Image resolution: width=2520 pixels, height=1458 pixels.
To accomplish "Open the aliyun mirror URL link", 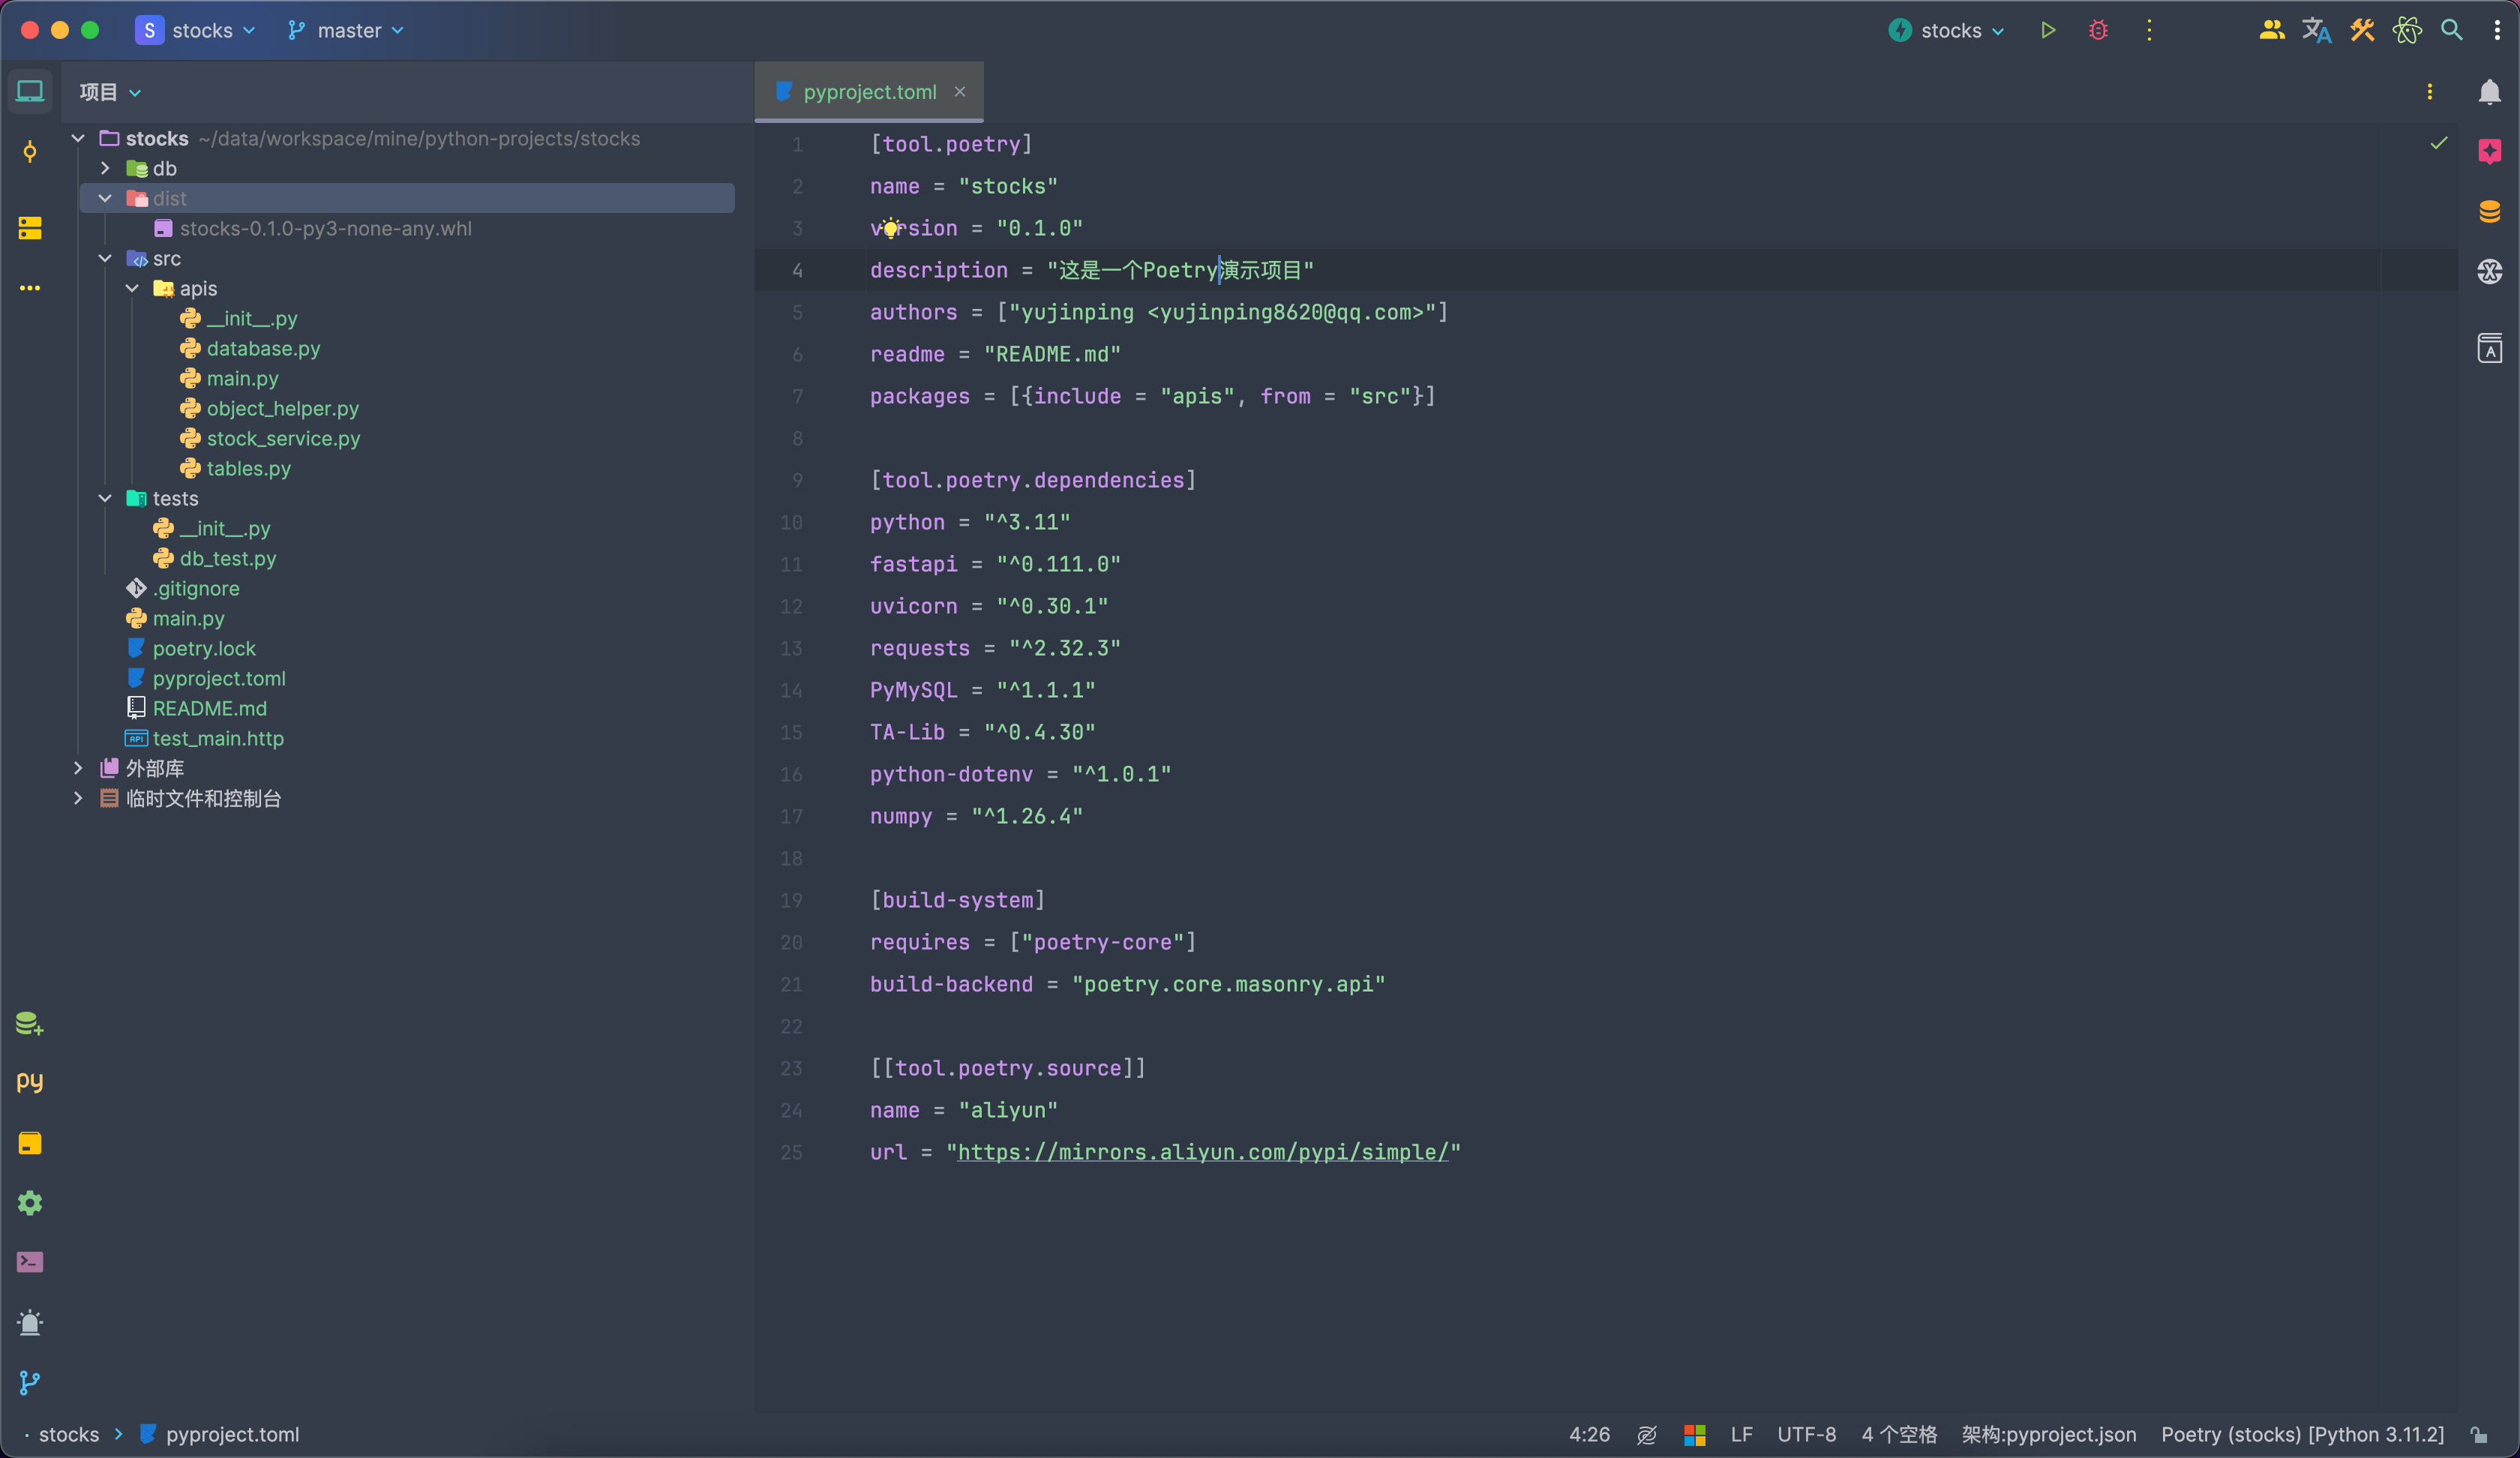I will pos(1202,1152).
